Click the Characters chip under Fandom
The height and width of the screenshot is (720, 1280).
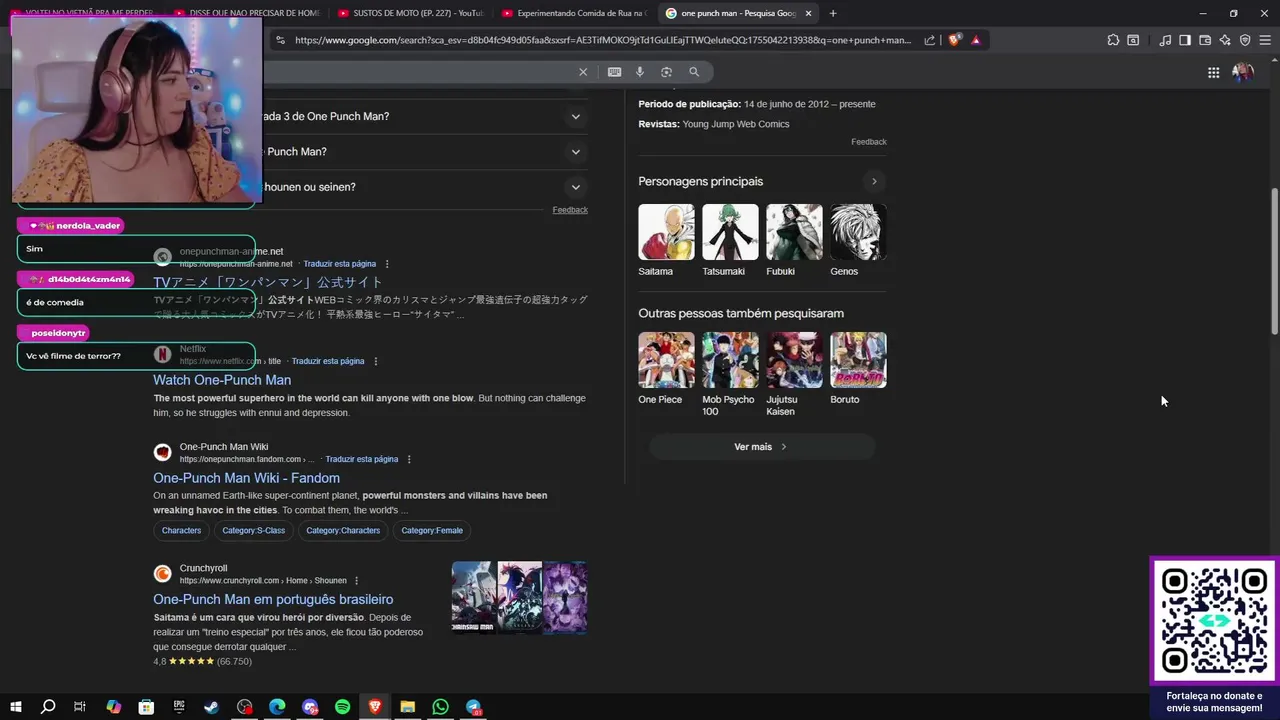[x=181, y=530]
